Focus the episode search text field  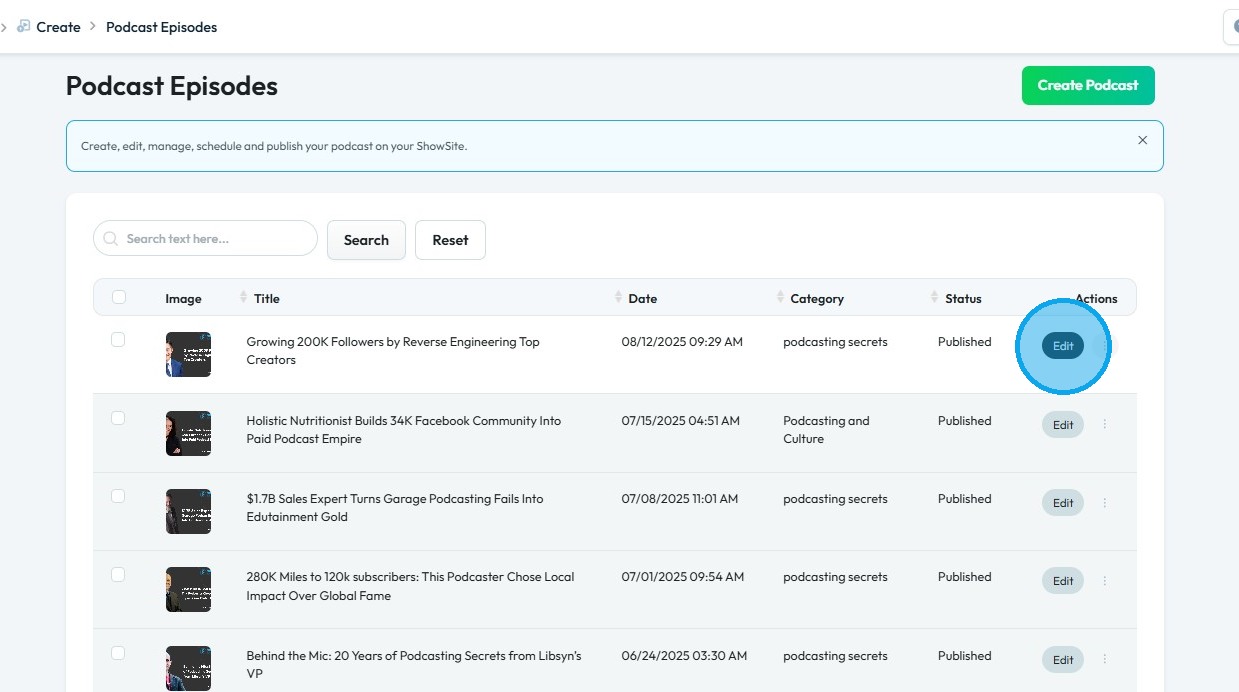pyautogui.click(x=215, y=239)
